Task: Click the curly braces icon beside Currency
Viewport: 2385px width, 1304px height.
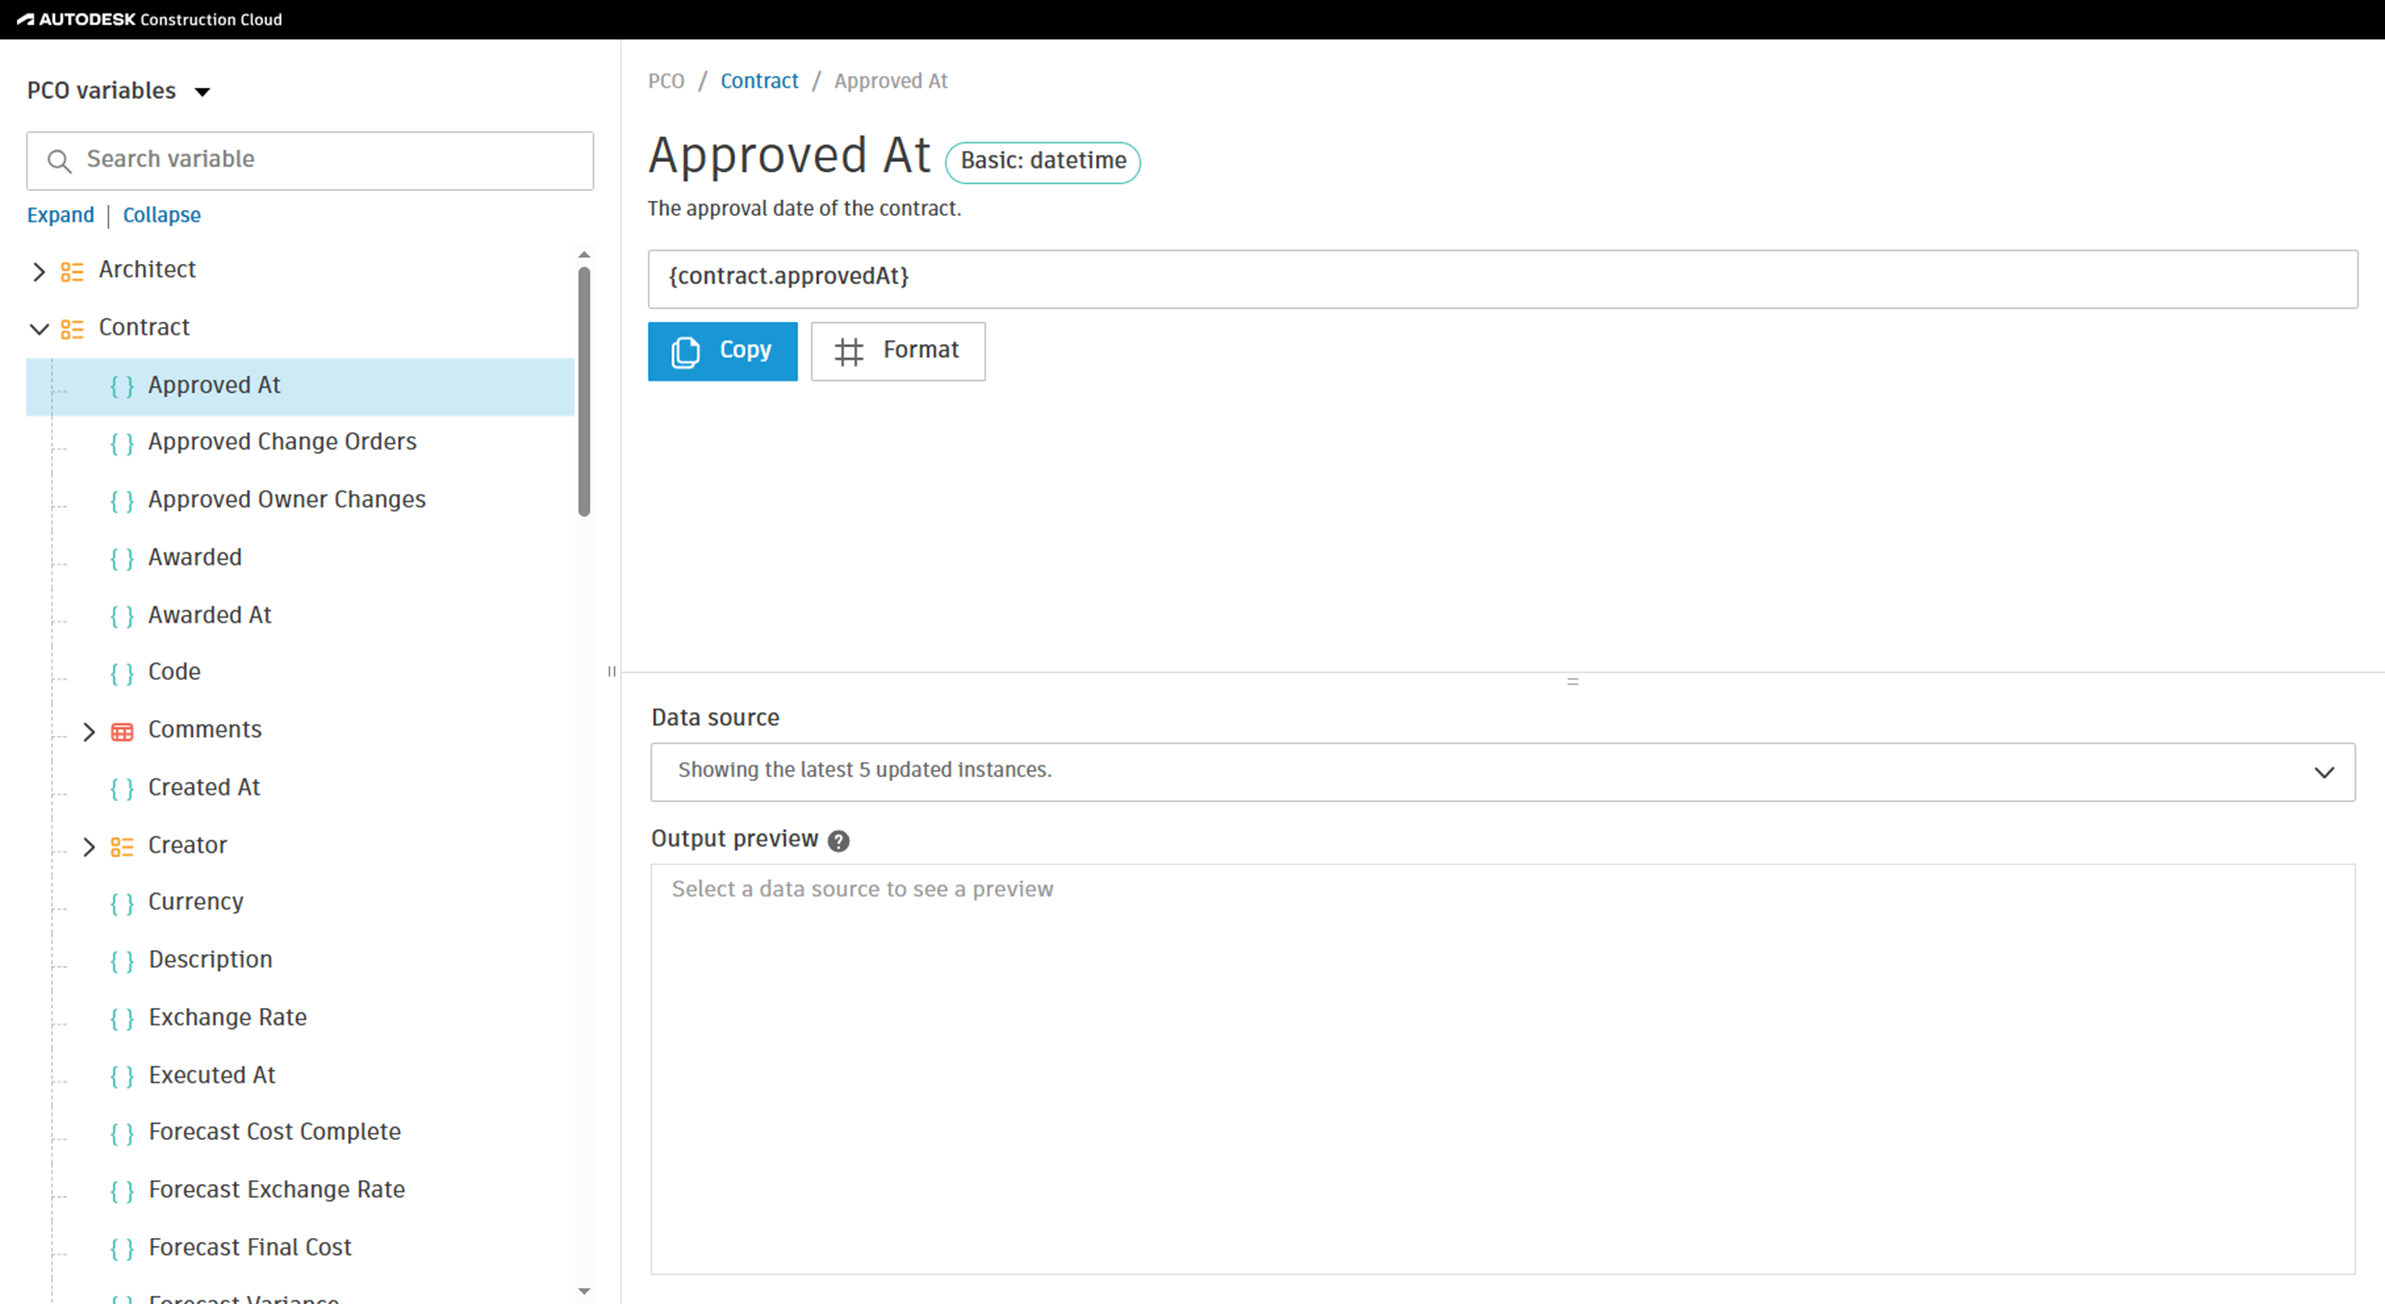Action: pyautogui.click(x=122, y=903)
